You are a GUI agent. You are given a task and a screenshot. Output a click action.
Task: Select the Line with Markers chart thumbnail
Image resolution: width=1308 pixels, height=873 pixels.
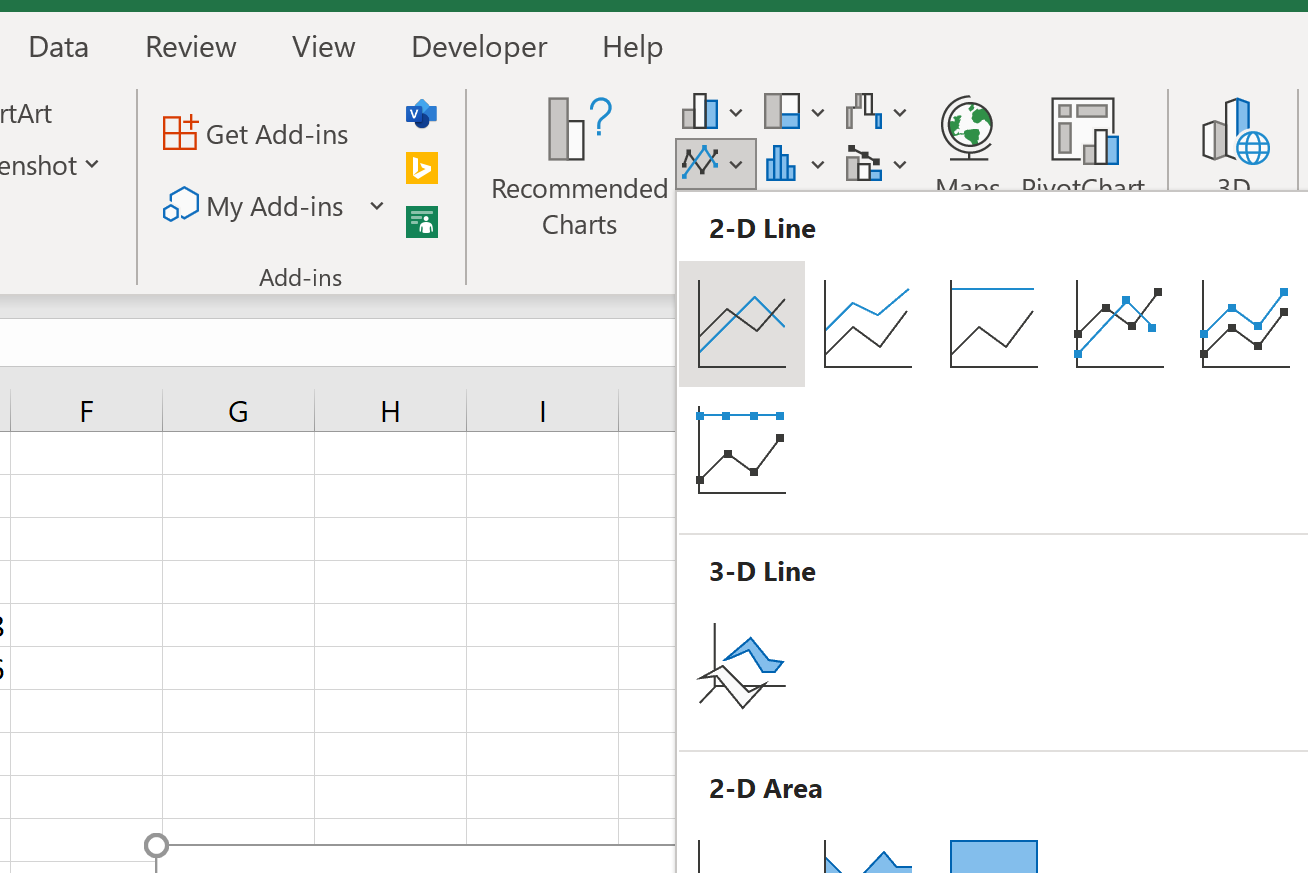coord(1118,324)
